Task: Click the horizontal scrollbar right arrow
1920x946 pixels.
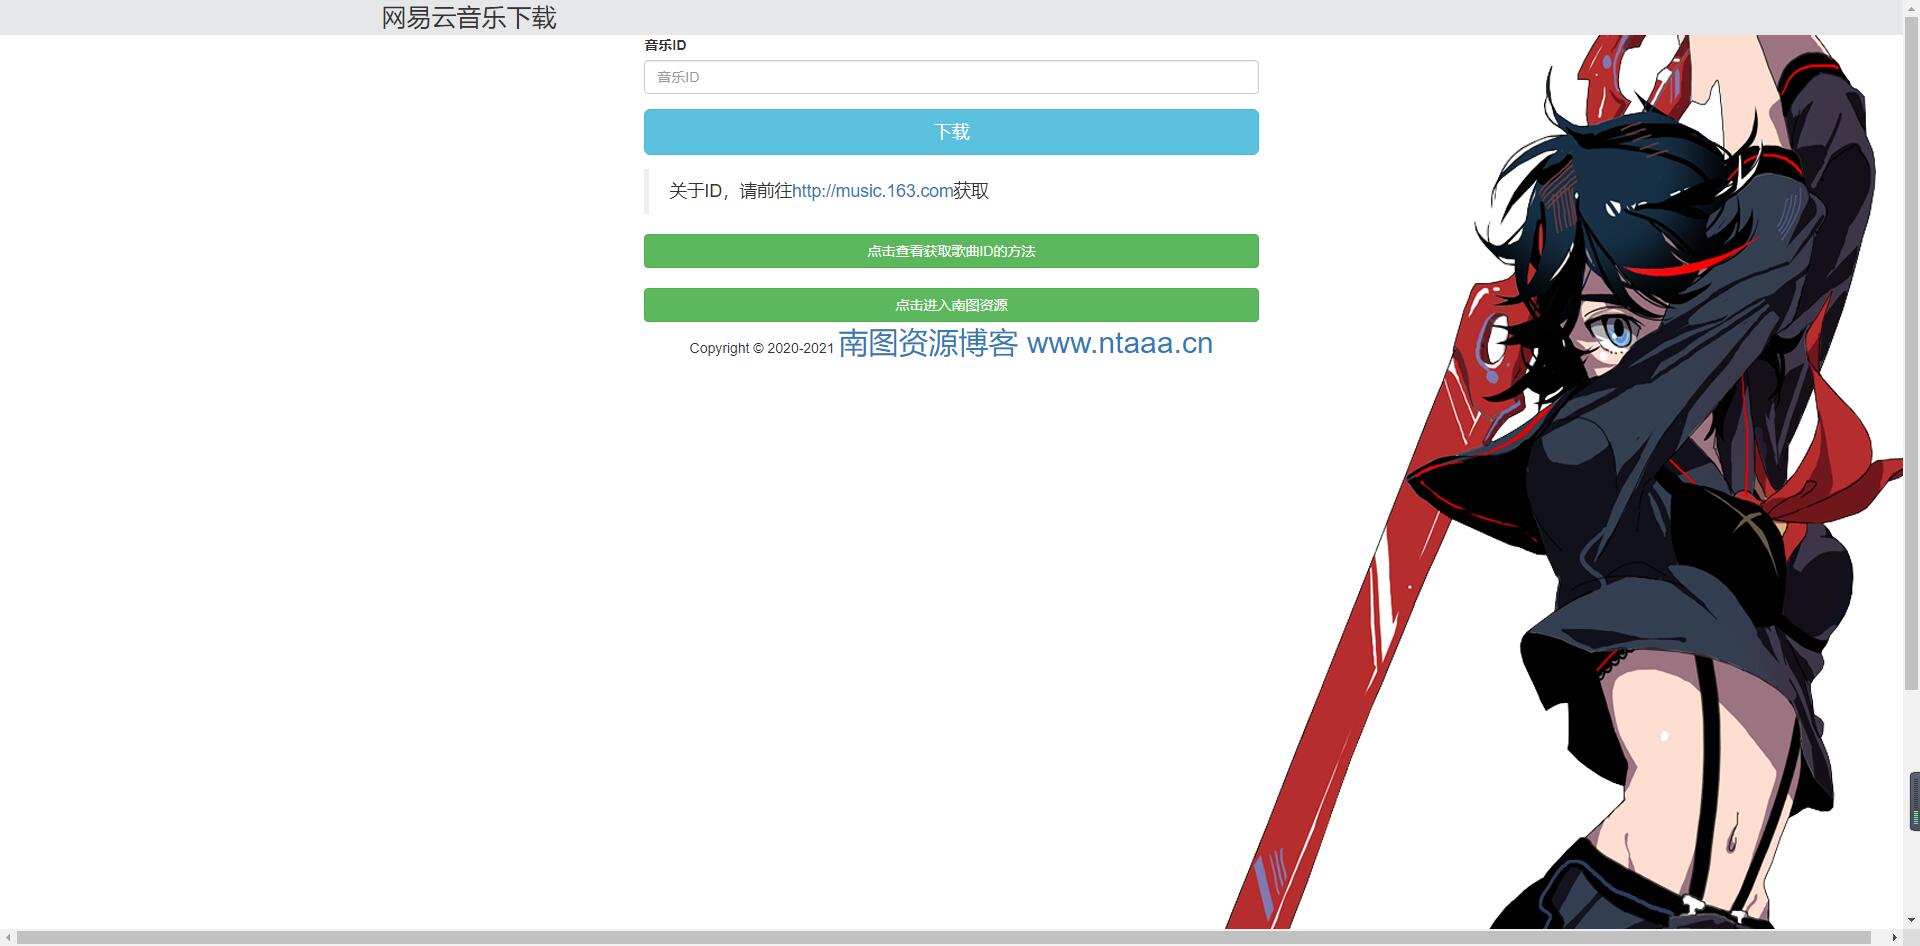Action: coord(1896,938)
